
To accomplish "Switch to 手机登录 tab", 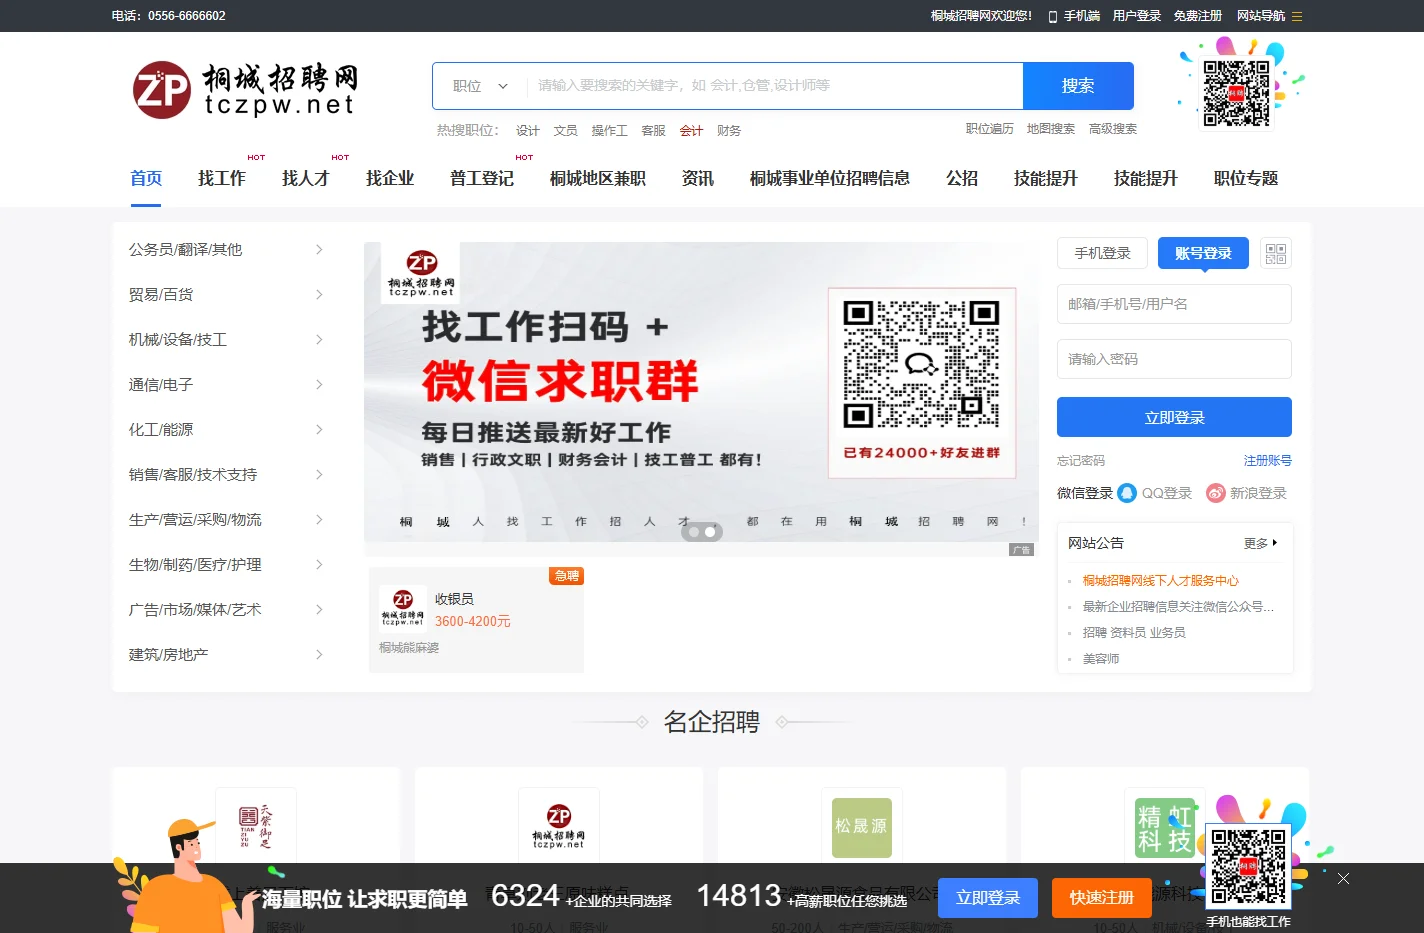I will [x=1103, y=253].
